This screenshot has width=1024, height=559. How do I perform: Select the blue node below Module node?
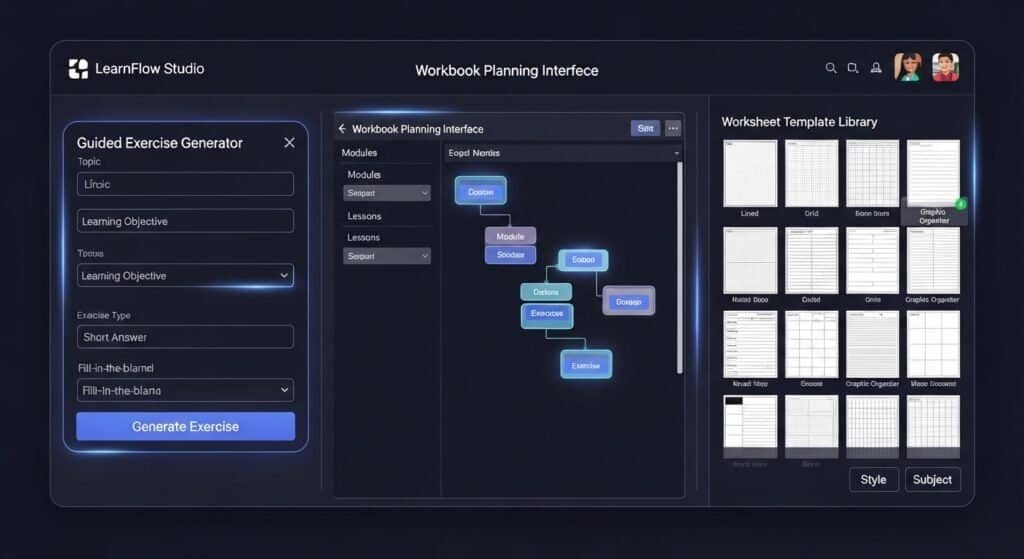511,255
